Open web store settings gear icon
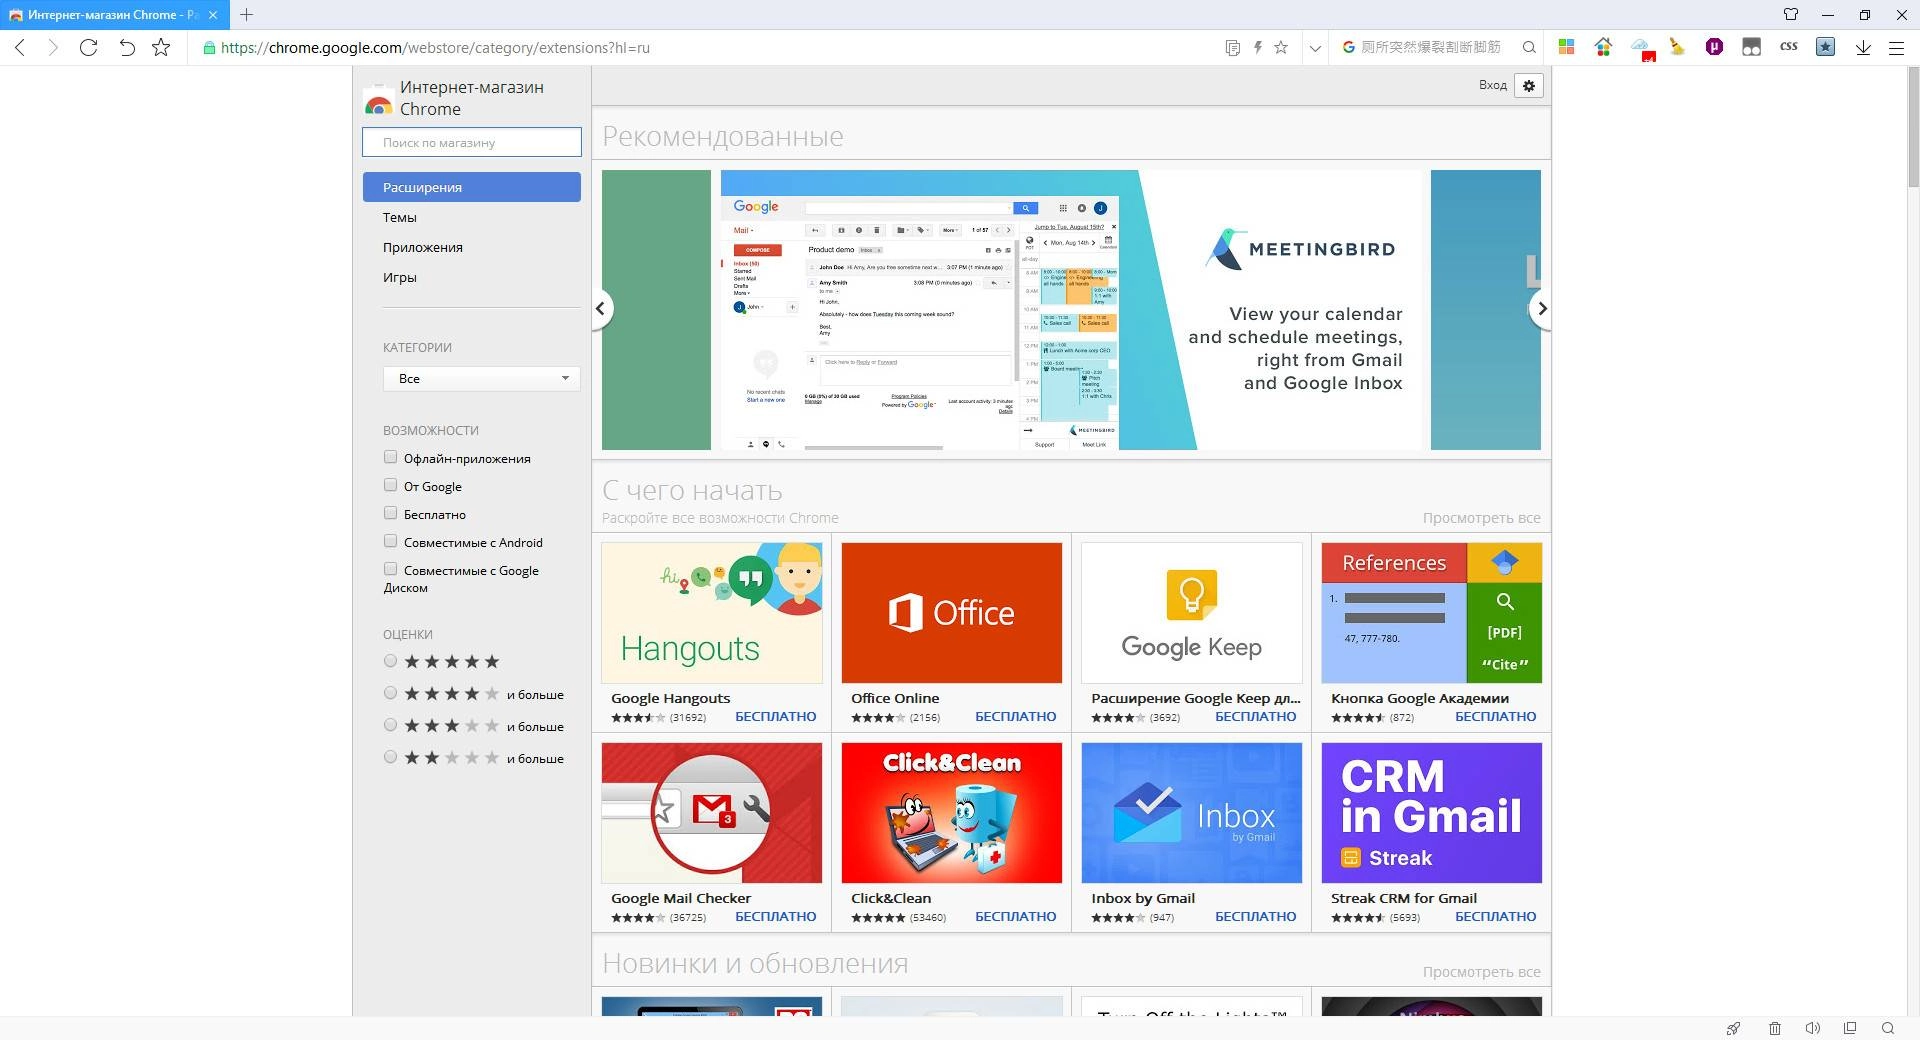The width and height of the screenshot is (1920, 1040). (1528, 85)
